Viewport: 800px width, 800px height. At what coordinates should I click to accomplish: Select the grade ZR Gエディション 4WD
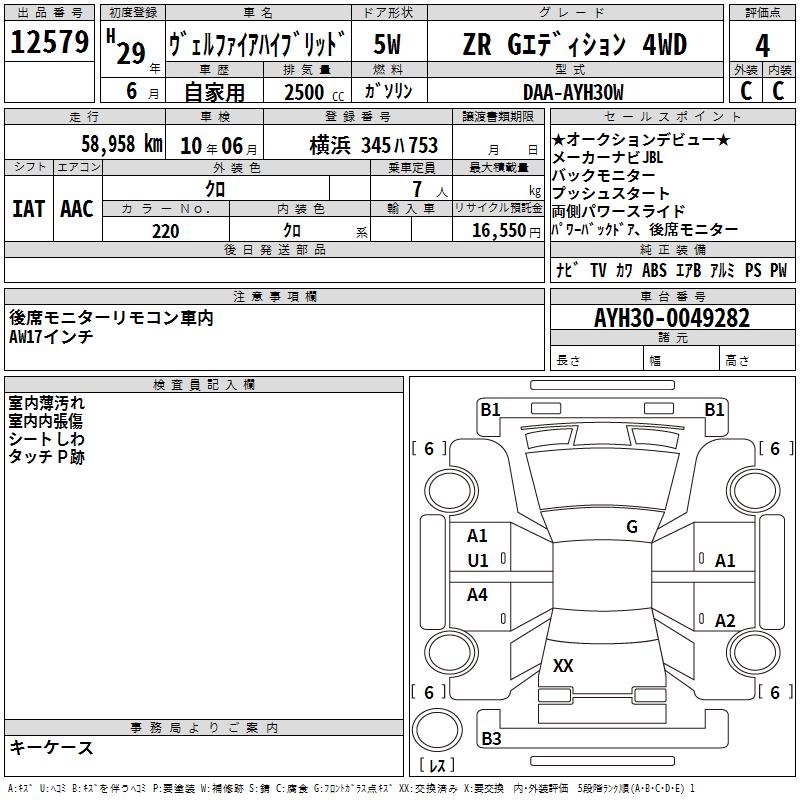[574, 44]
